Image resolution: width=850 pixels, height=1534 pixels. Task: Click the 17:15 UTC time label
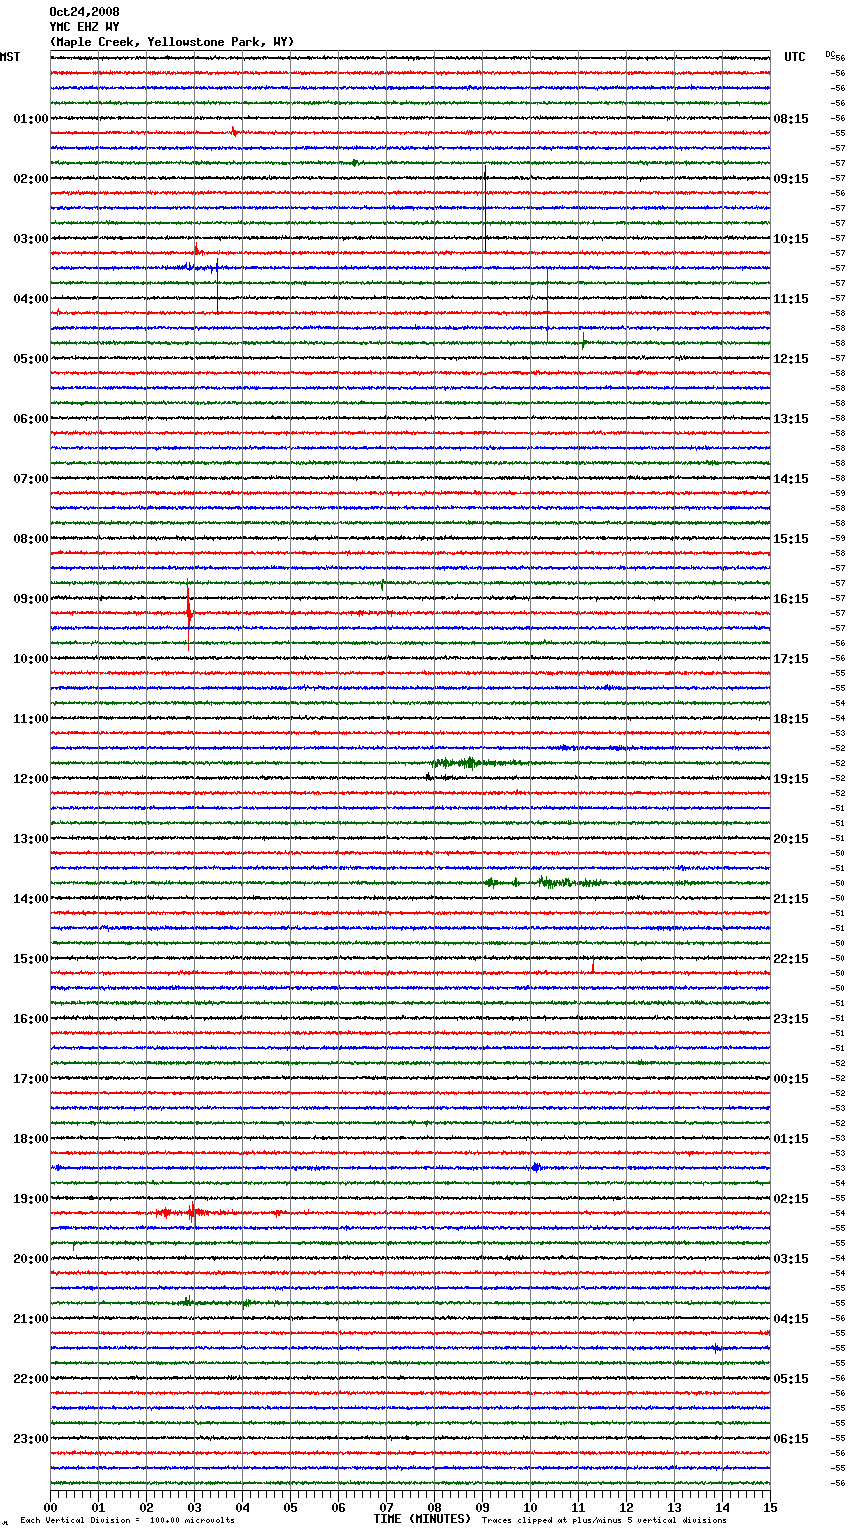click(791, 659)
